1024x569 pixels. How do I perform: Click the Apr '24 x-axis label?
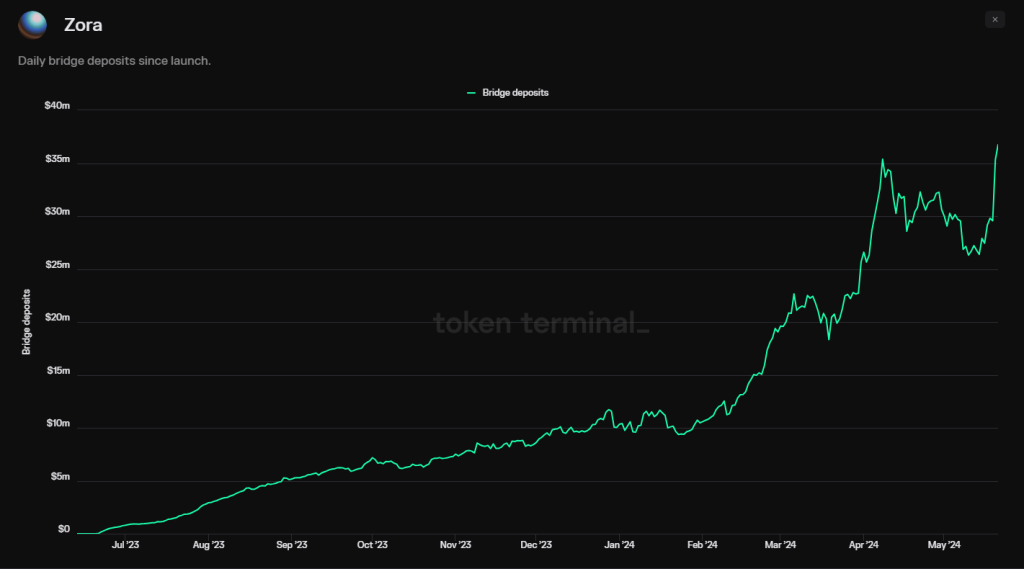click(x=863, y=545)
